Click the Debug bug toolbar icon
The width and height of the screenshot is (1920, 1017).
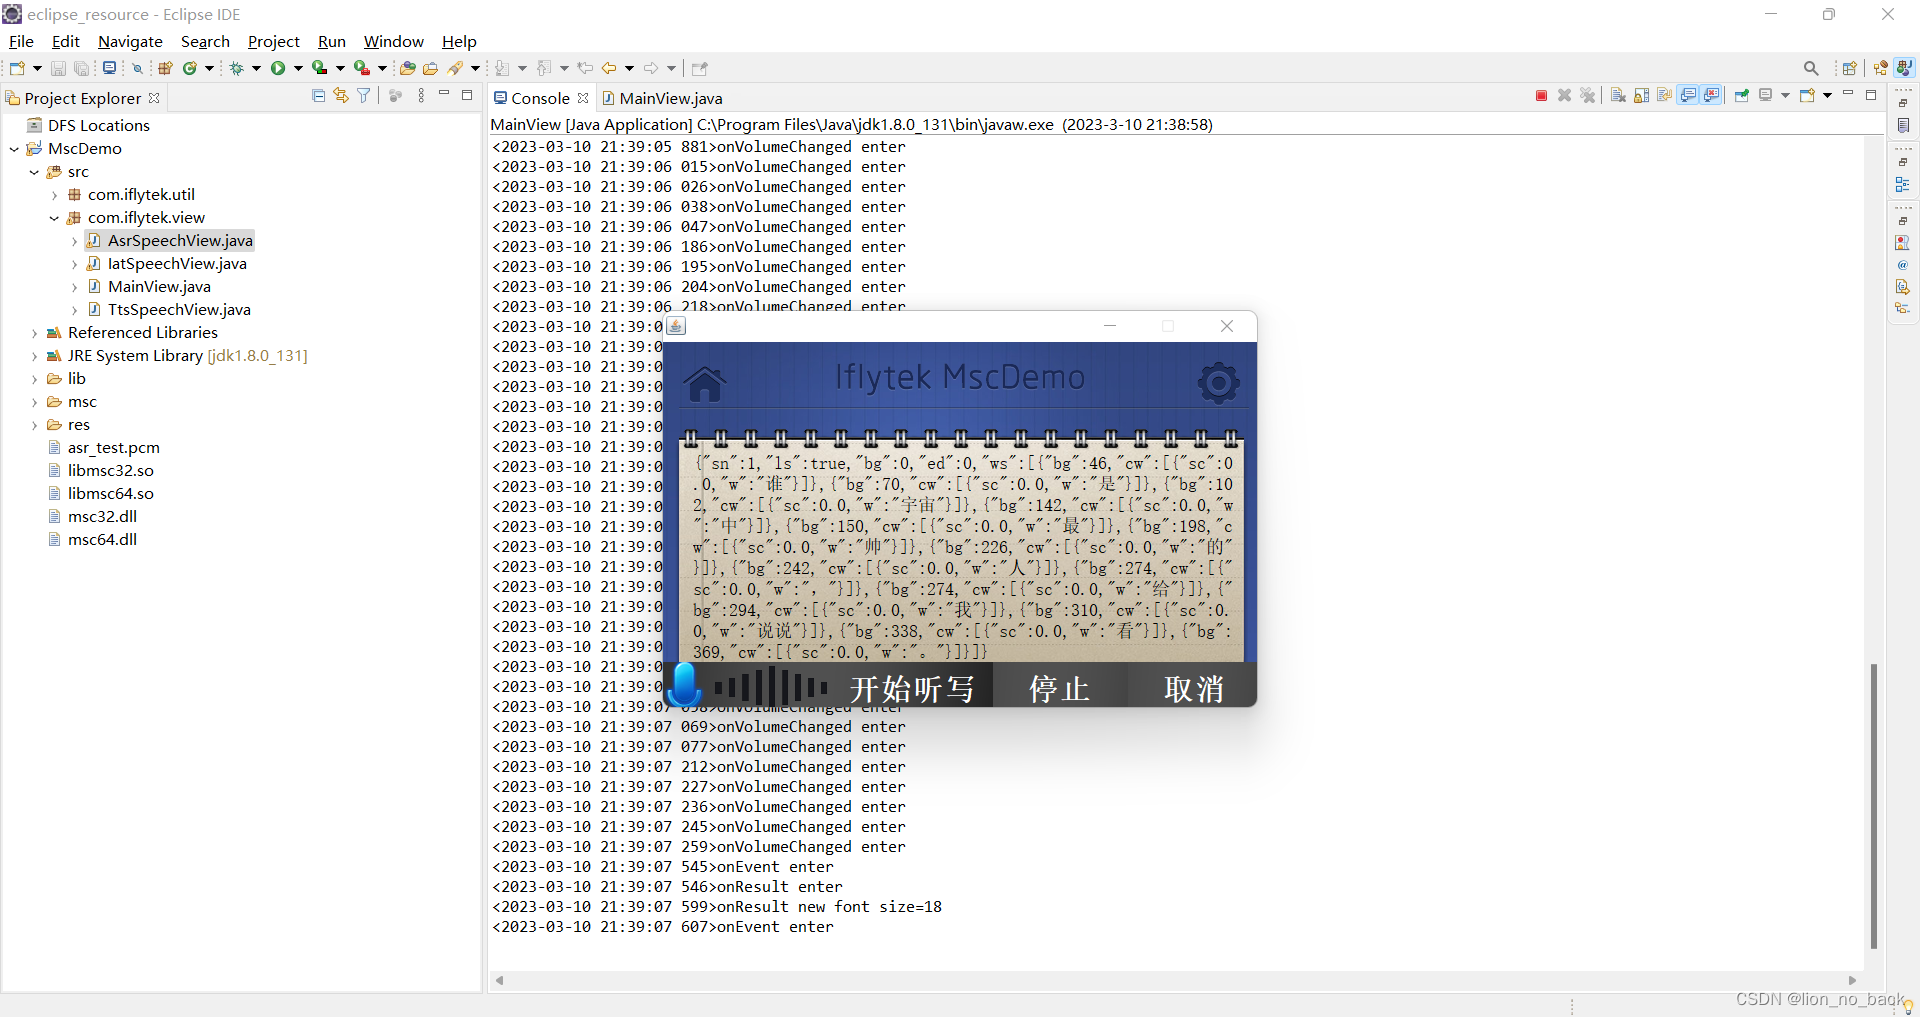pyautogui.click(x=237, y=68)
